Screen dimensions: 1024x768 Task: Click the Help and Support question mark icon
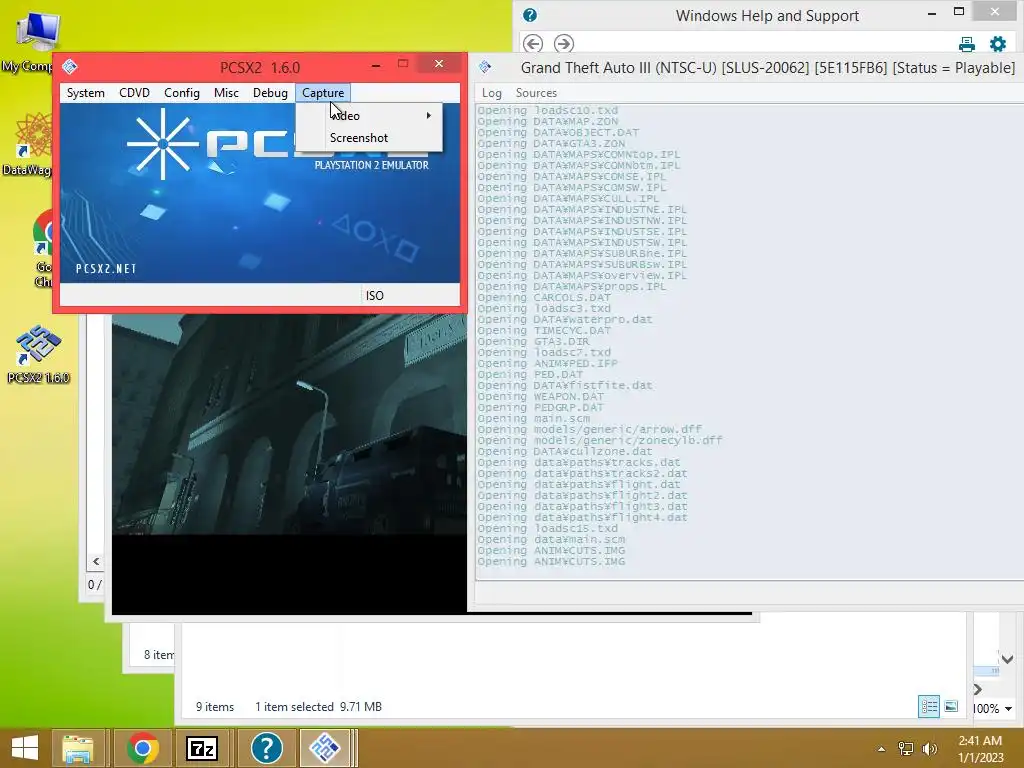[x=530, y=15]
